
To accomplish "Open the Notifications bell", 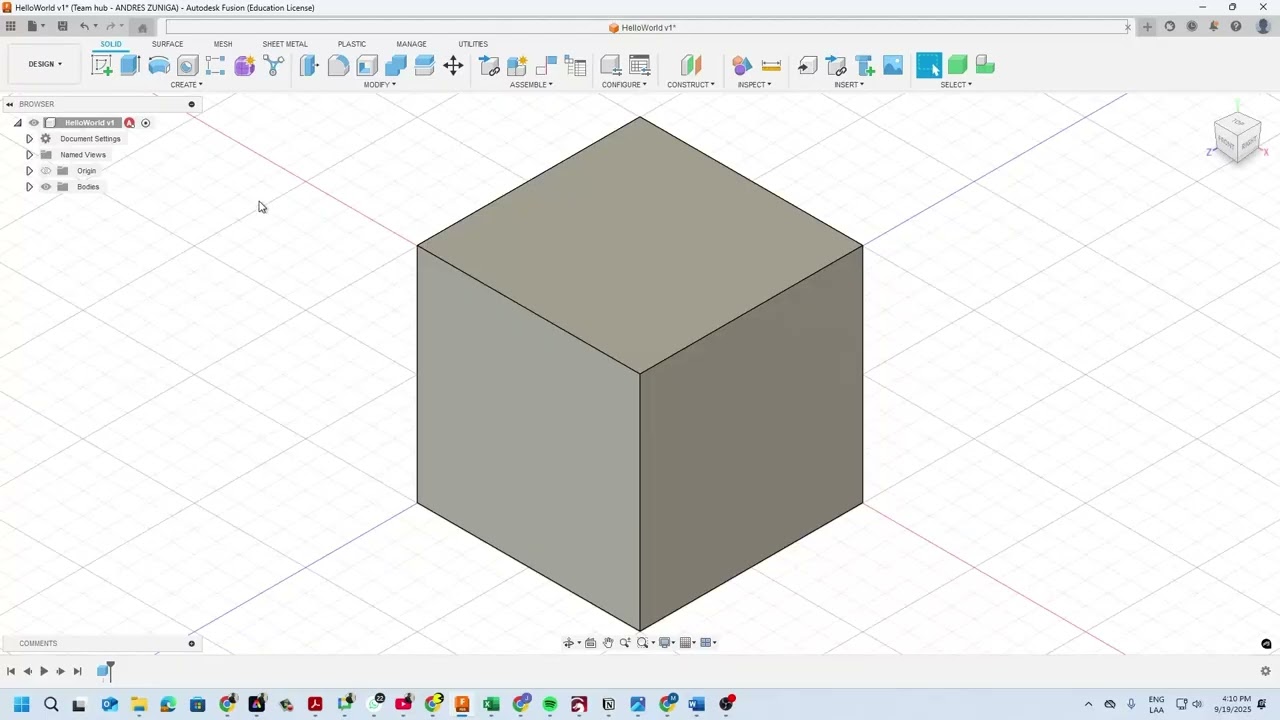I will coord(1214,27).
